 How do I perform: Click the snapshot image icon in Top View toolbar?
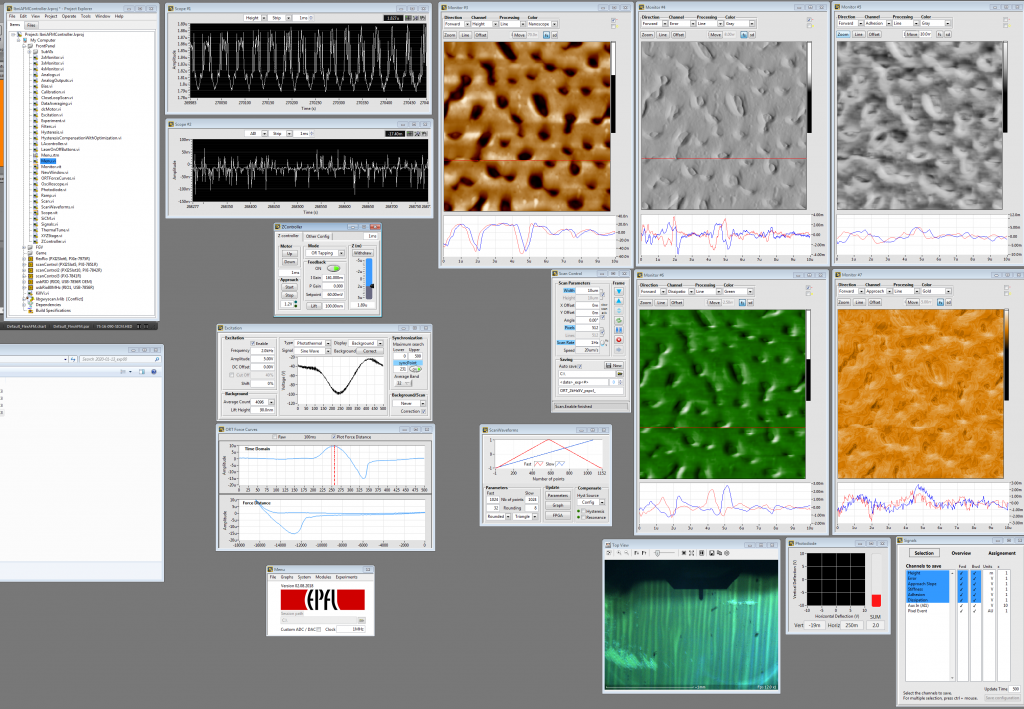711,553
